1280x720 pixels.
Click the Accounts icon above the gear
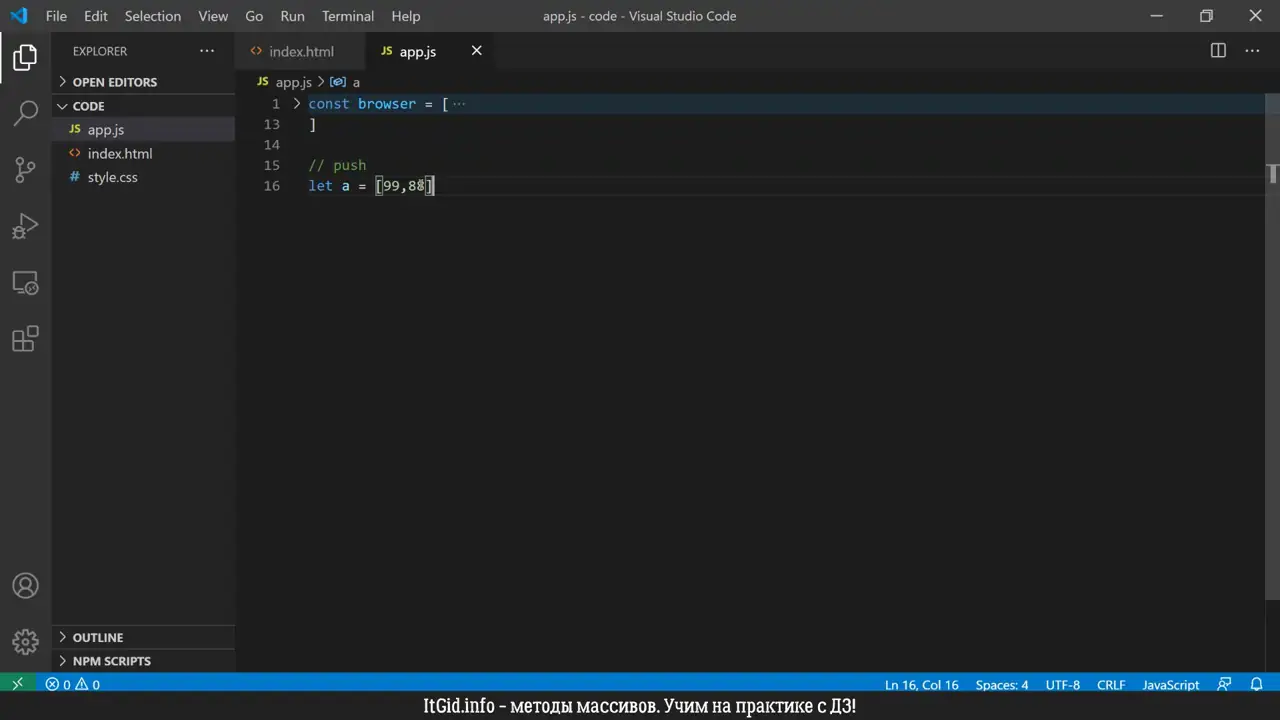[x=25, y=585]
